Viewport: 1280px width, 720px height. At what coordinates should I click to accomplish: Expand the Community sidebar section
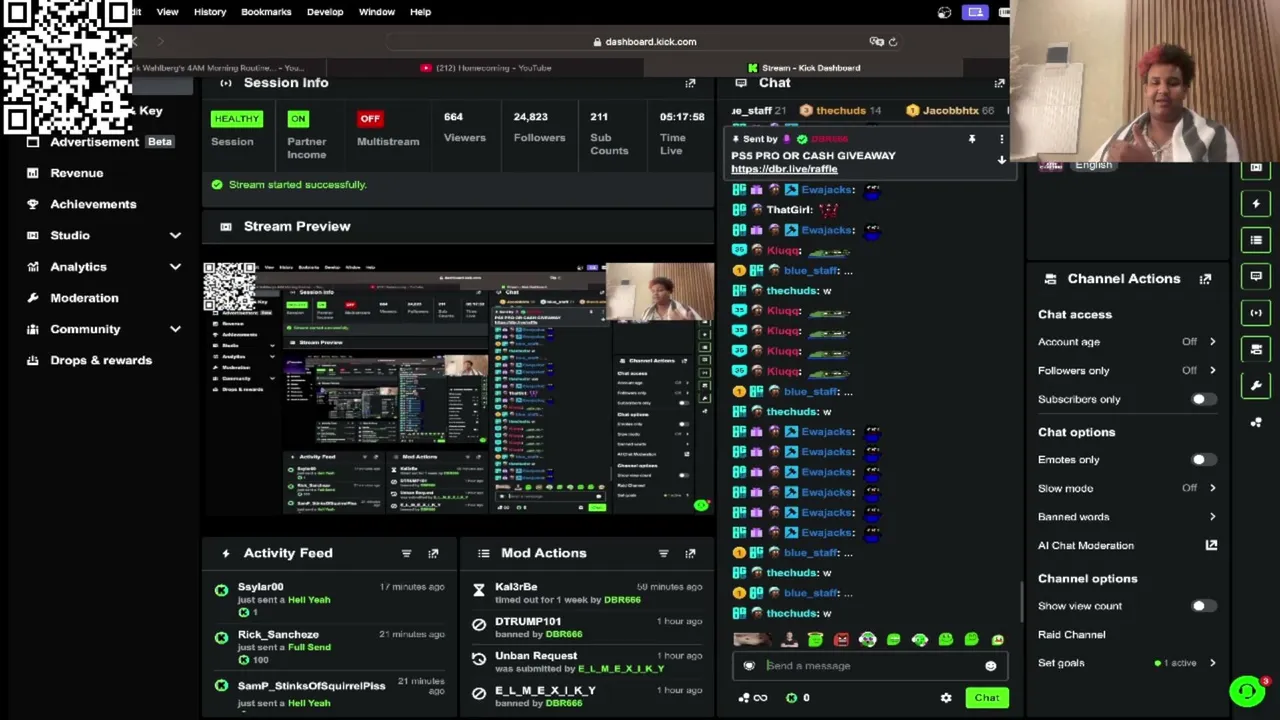pyautogui.click(x=175, y=329)
